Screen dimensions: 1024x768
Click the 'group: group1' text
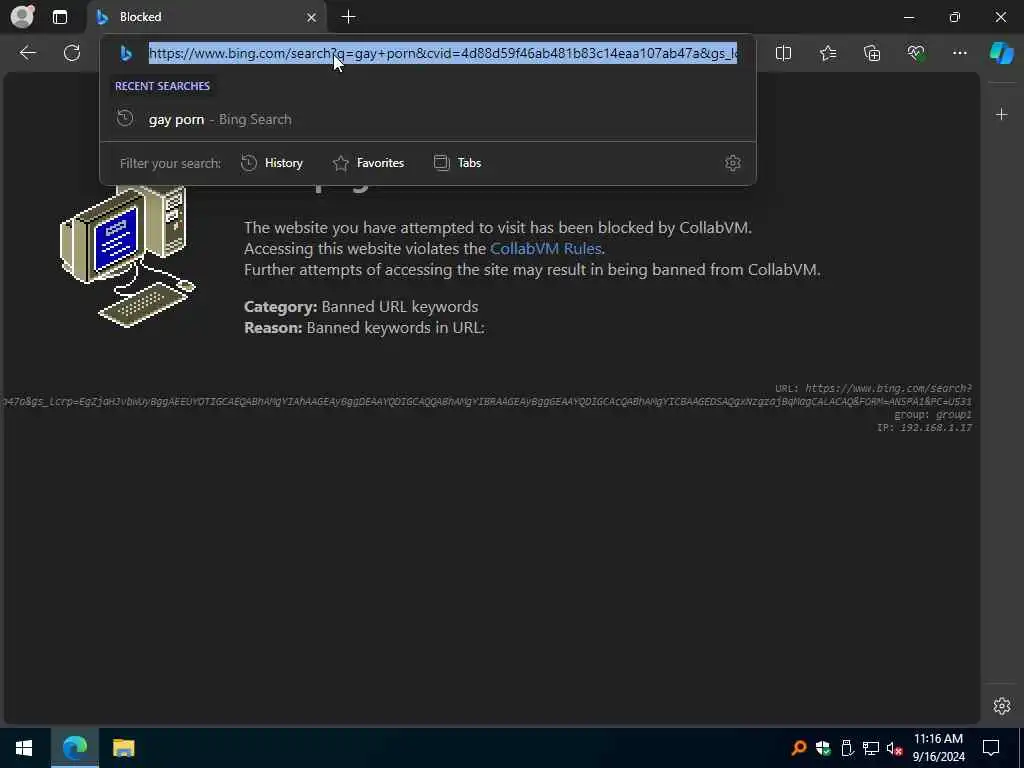[x=933, y=415]
